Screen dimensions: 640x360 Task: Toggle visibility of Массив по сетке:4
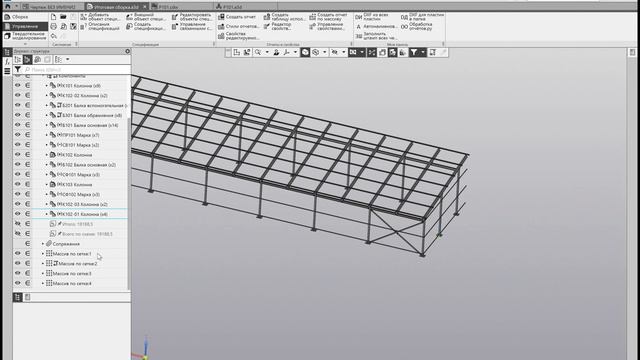point(18,283)
